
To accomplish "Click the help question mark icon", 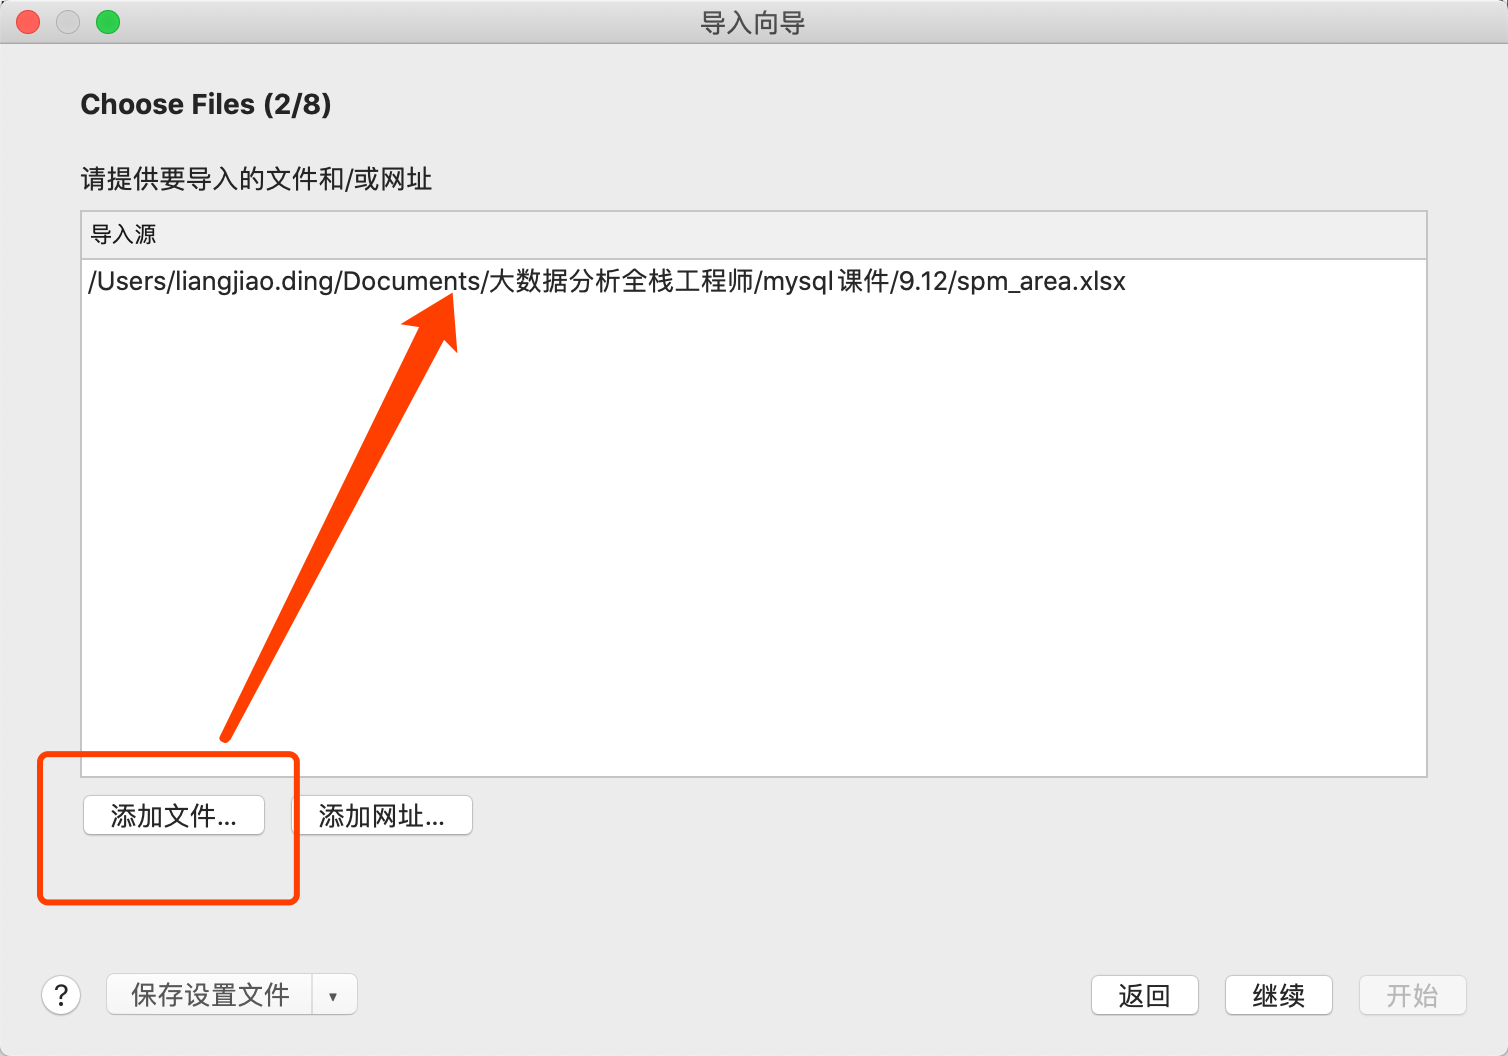I will point(61,995).
